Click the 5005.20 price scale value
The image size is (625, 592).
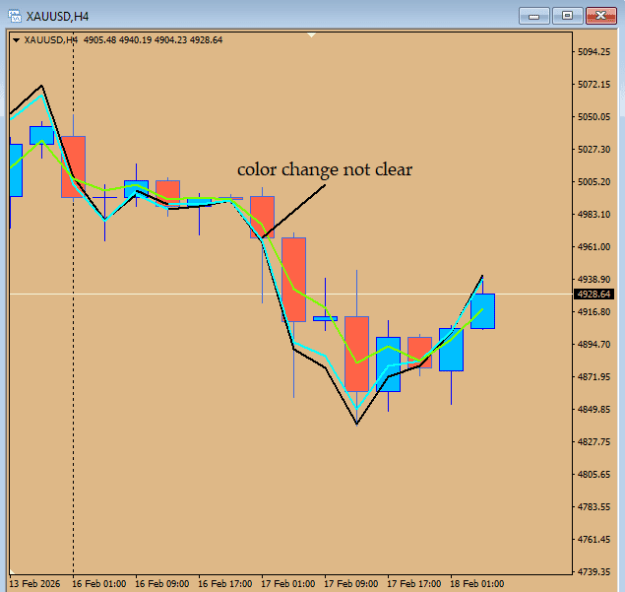594,182
